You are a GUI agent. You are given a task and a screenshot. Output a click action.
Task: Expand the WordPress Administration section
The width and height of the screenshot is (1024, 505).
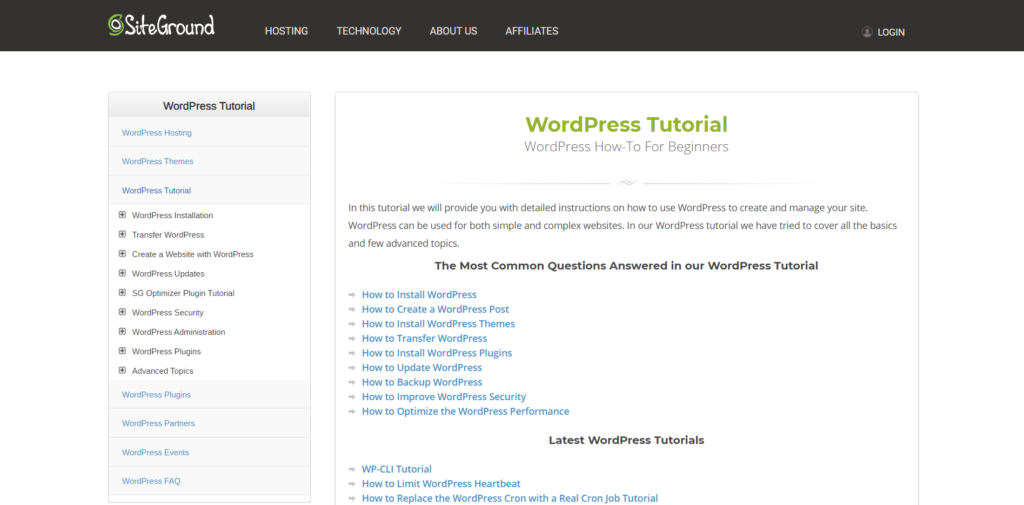coord(122,331)
